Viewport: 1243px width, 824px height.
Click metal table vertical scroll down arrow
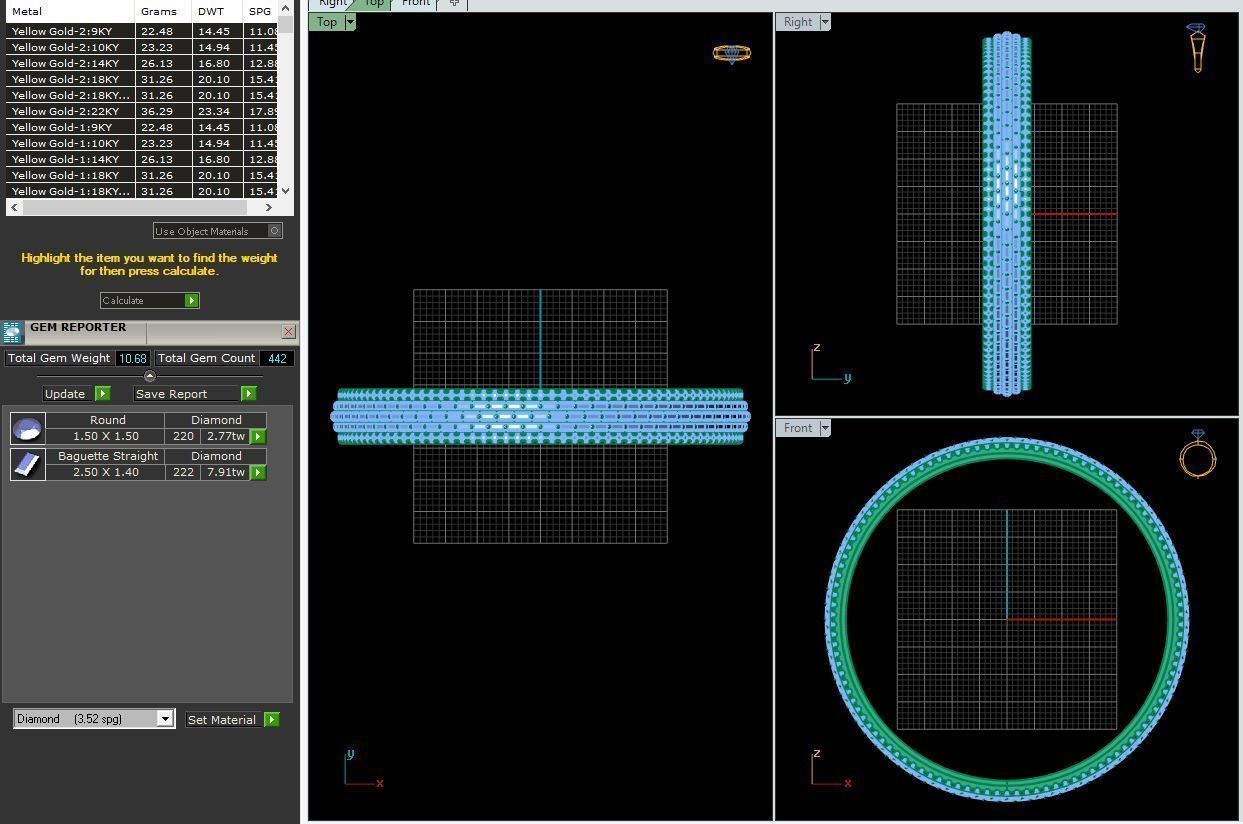[286, 190]
